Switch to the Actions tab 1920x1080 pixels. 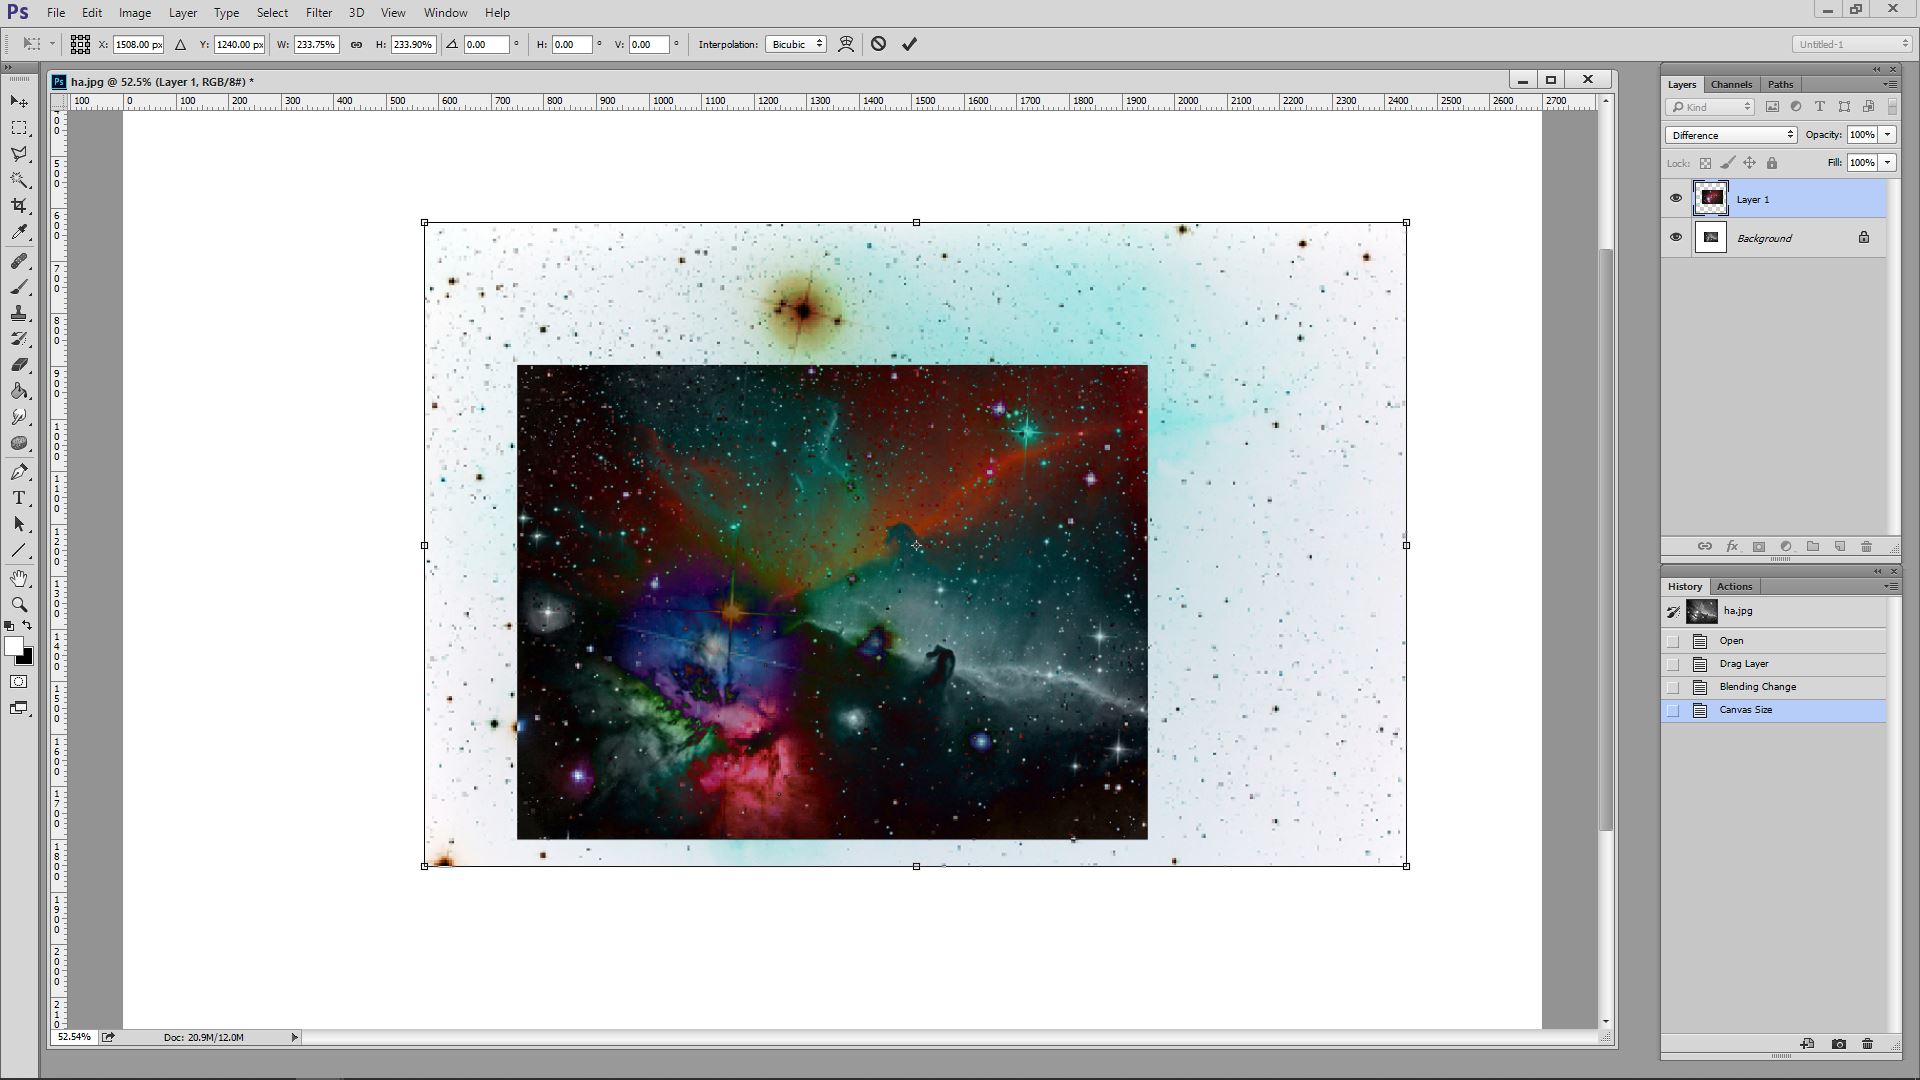(1735, 586)
